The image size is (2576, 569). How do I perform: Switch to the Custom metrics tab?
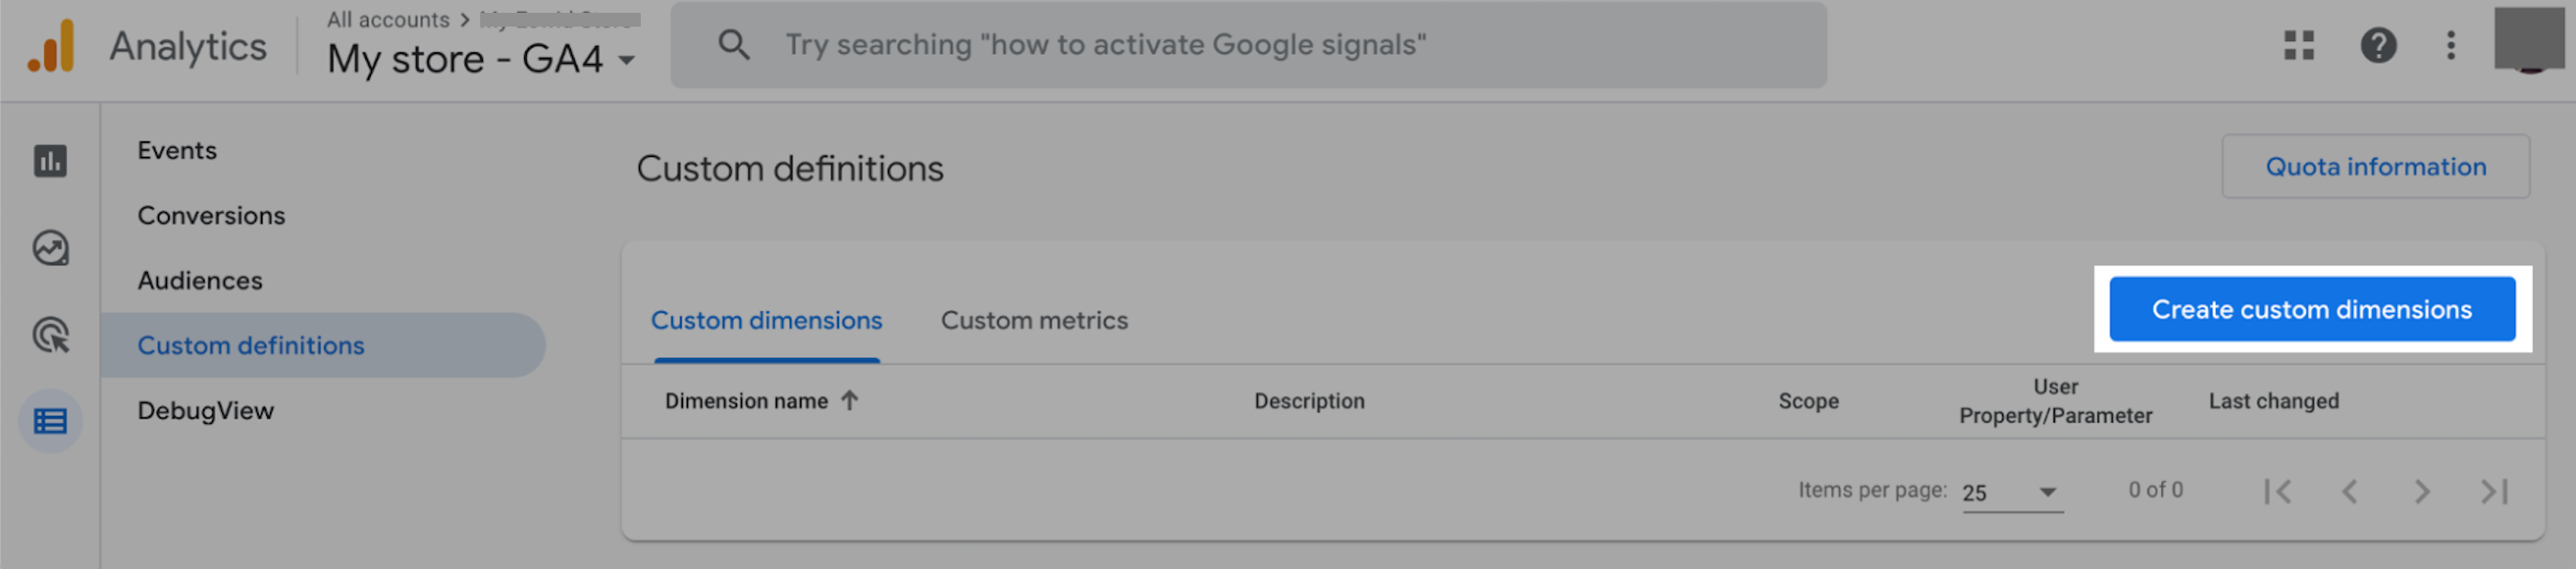click(1034, 320)
